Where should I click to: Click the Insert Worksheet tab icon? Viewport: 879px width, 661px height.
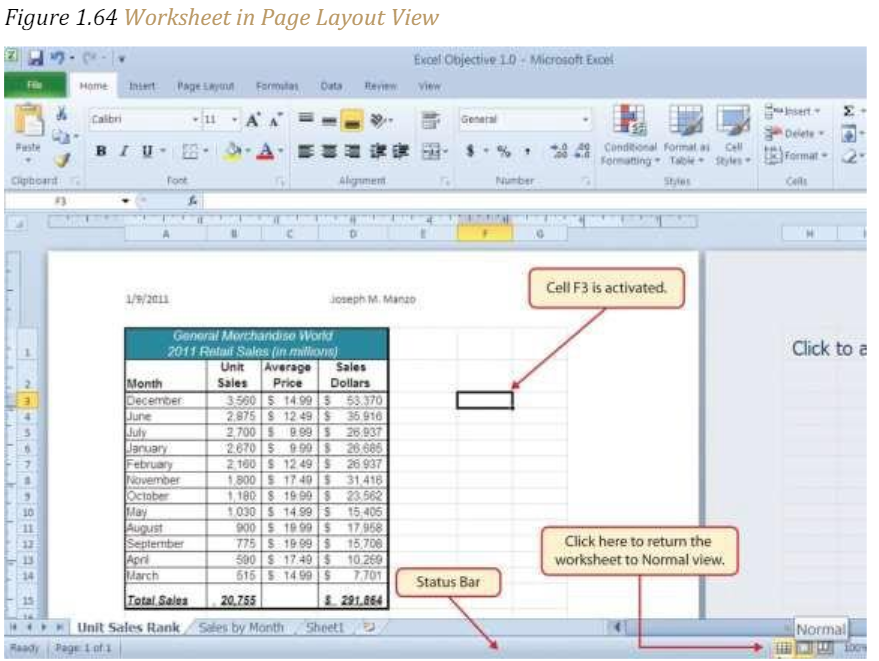(369, 627)
